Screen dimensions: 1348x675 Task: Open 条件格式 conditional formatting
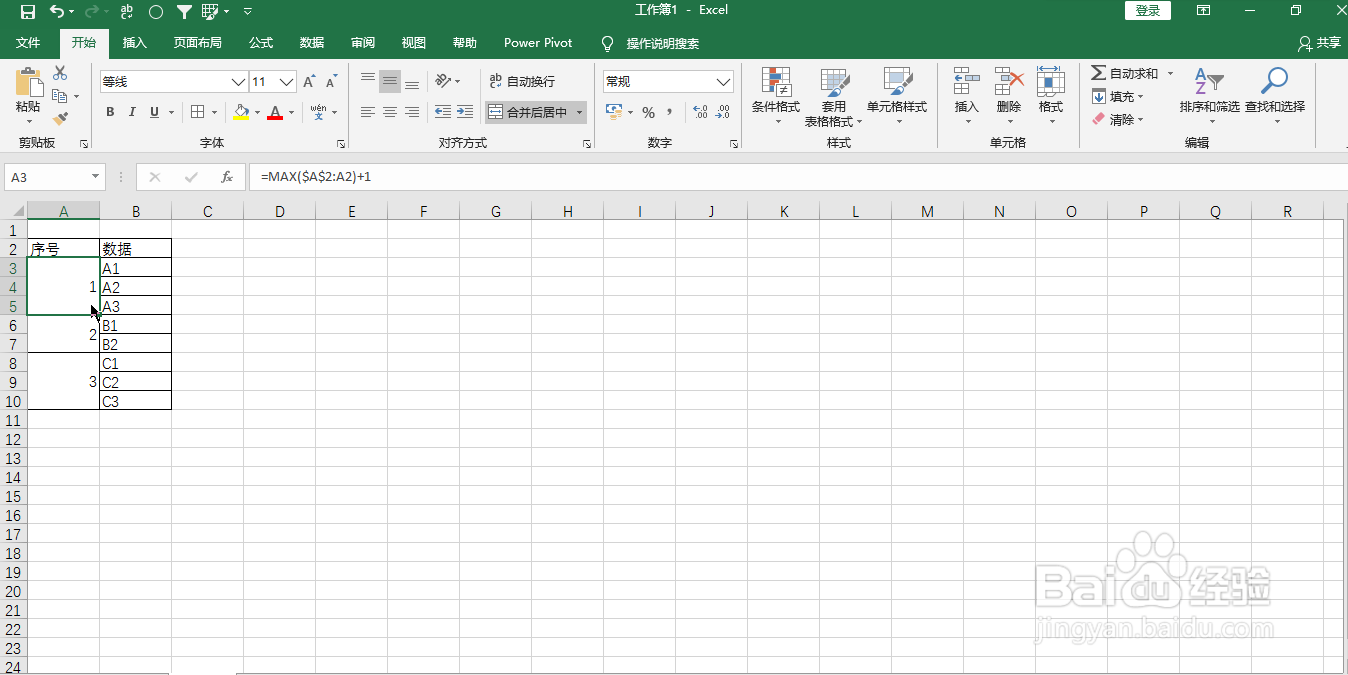[776, 96]
